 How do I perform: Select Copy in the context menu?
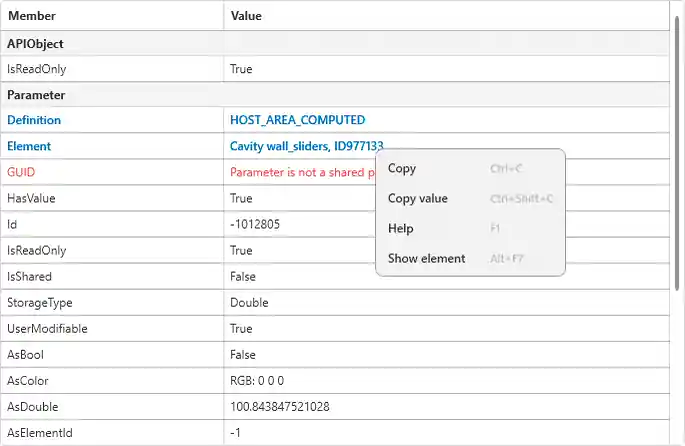click(x=402, y=169)
